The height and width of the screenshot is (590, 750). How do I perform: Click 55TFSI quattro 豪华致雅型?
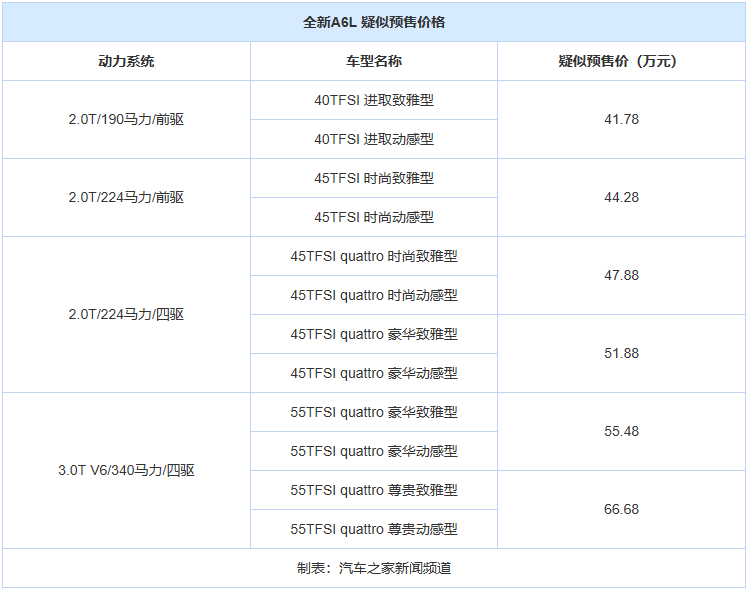[374, 412]
